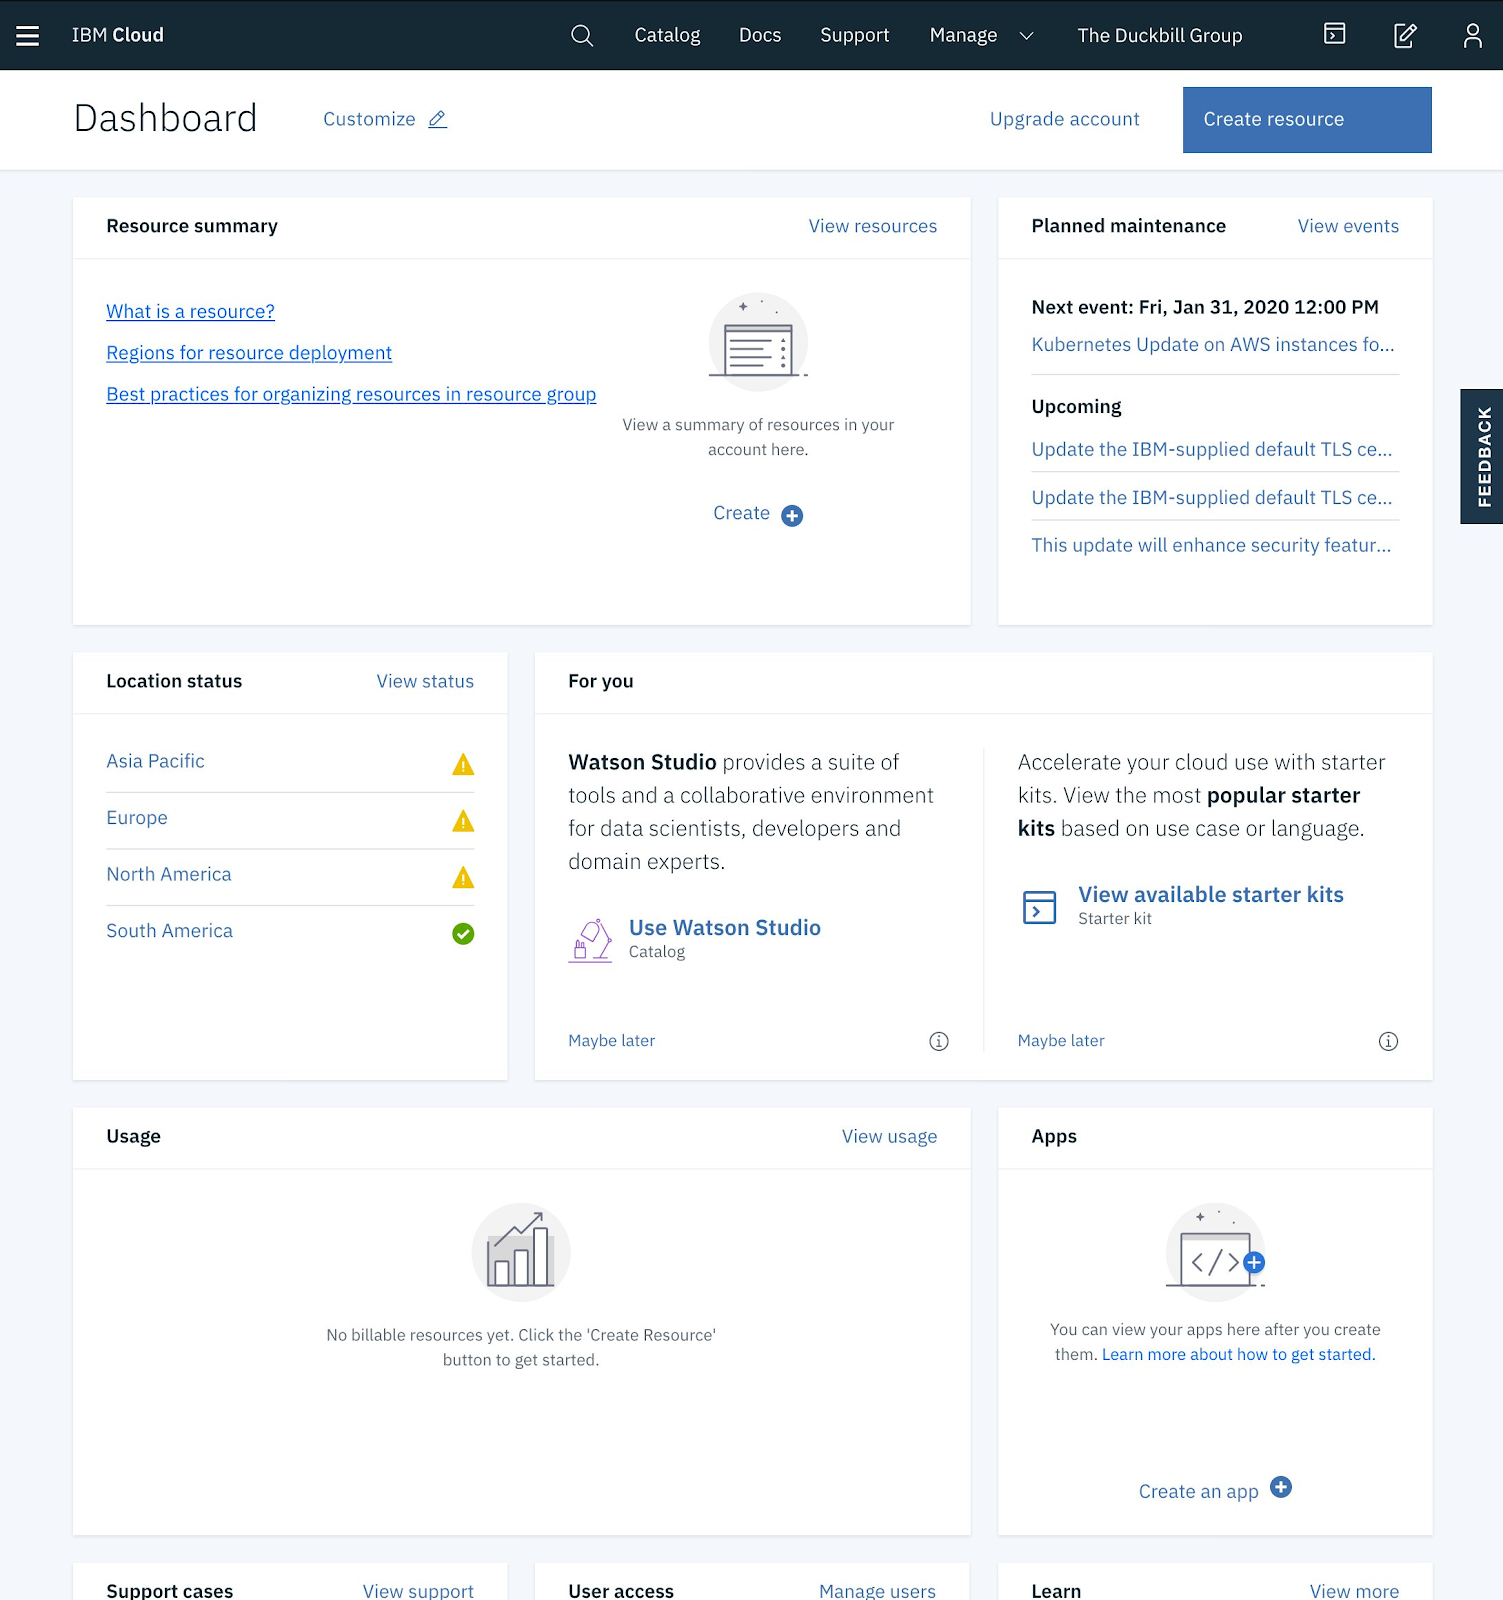Open the Europe location link
Viewport: 1503px width, 1600px height.
(137, 818)
